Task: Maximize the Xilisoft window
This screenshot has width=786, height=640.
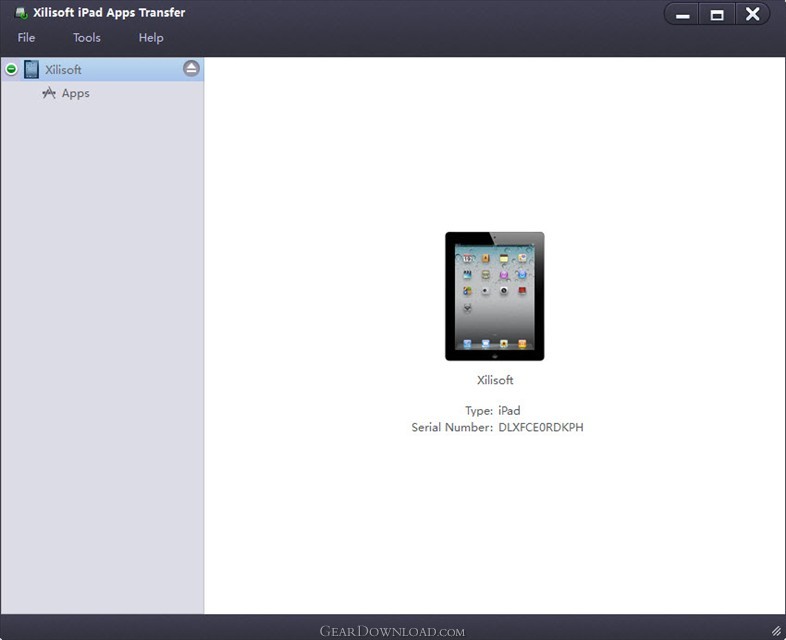Action: (x=717, y=15)
